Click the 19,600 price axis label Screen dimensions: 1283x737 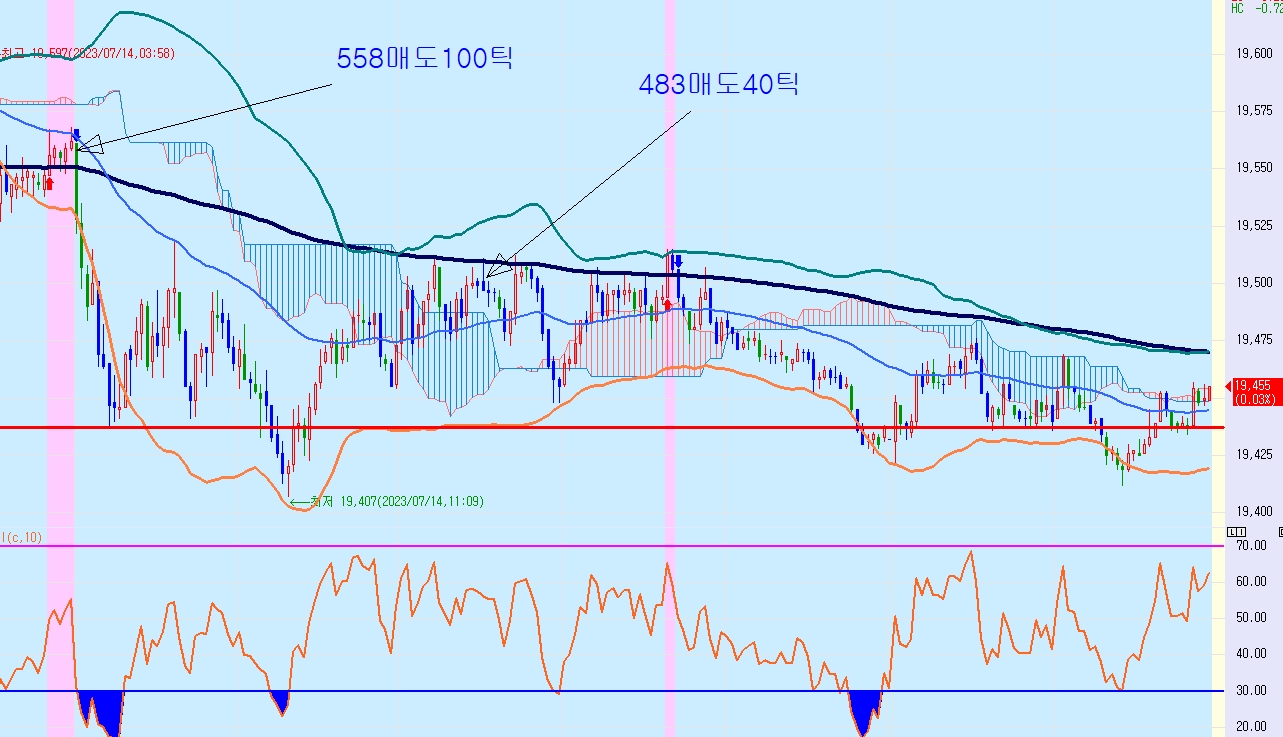[x=1255, y=54]
